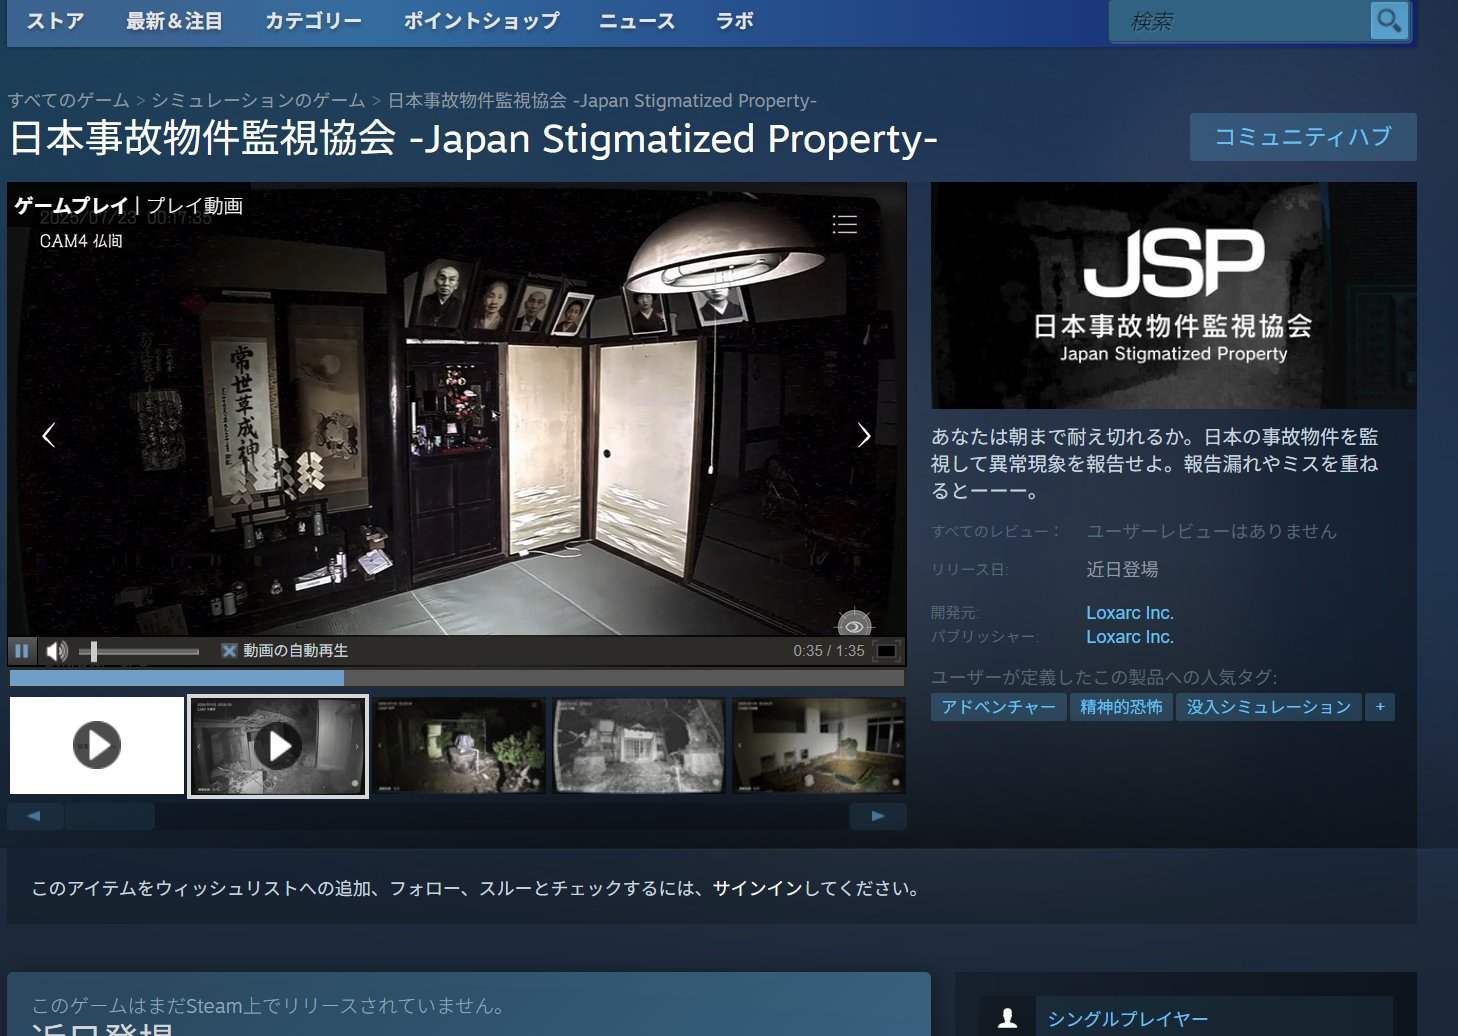Image resolution: width=1458 pixels, height=1036 pixels.
Task: Open the ポイントショップ tab
Action: point(481,21)
